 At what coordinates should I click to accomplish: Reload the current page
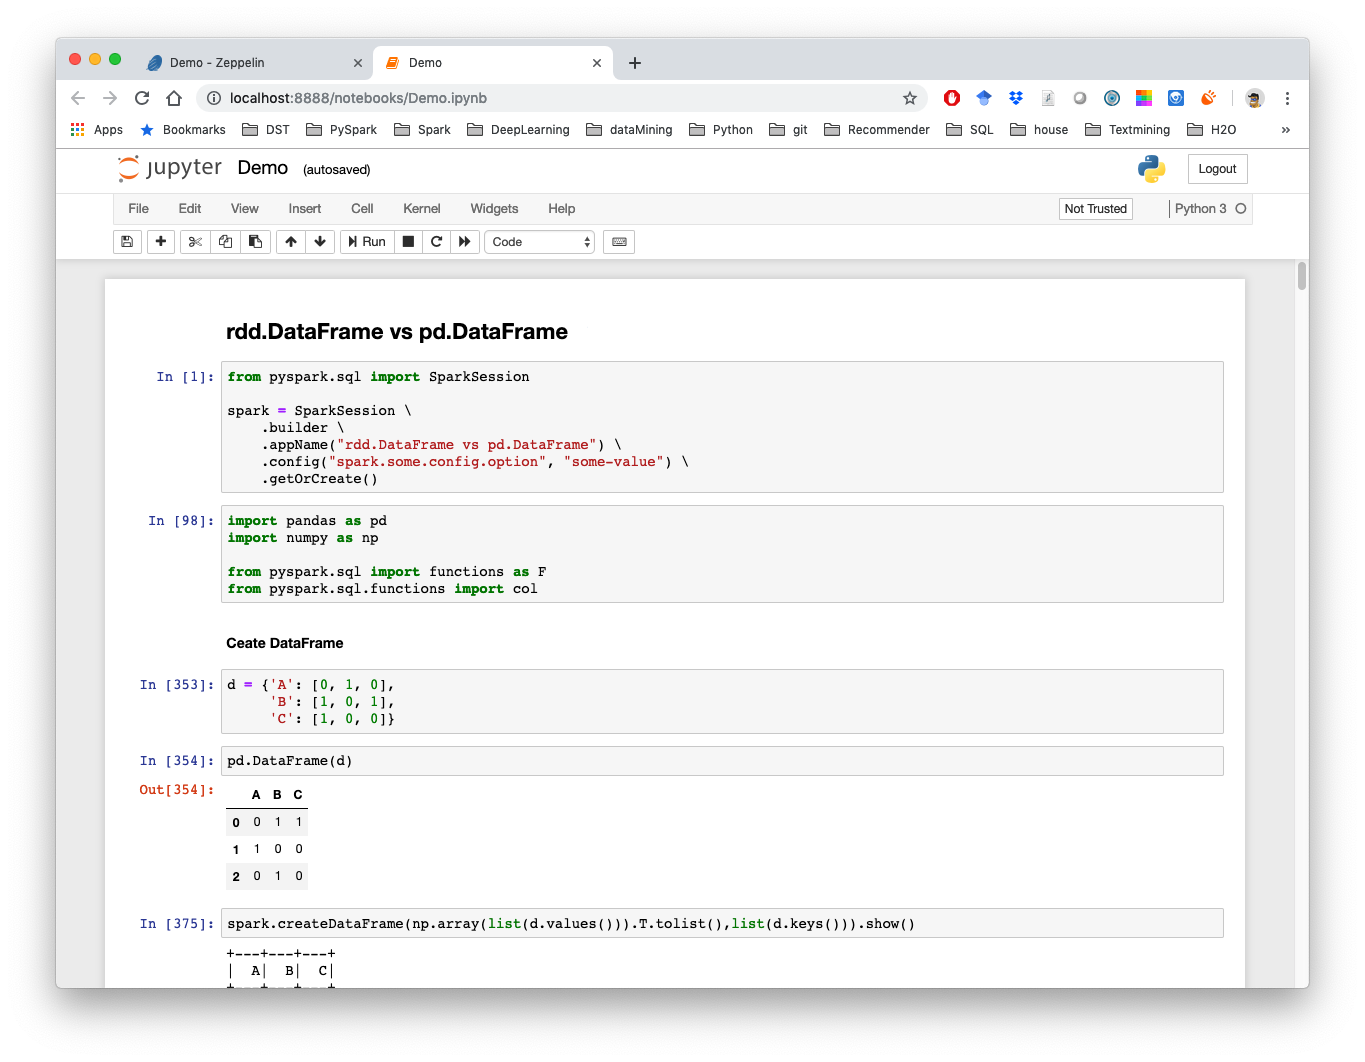click(142, 98)
